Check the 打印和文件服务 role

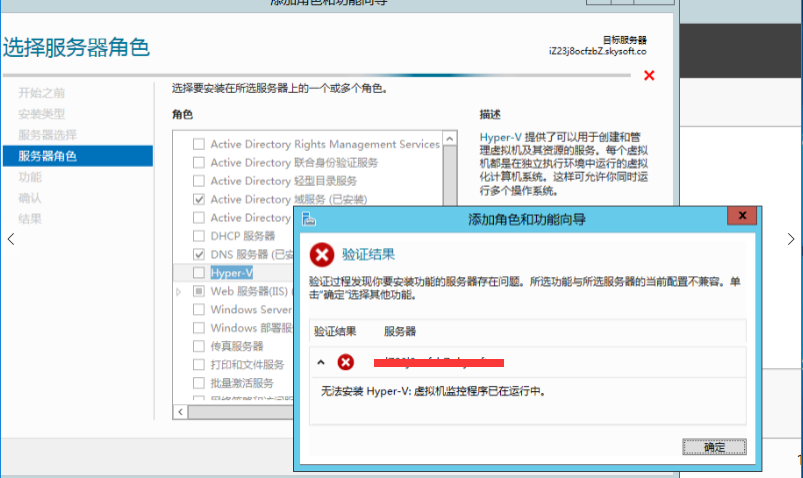coord(199,364)
